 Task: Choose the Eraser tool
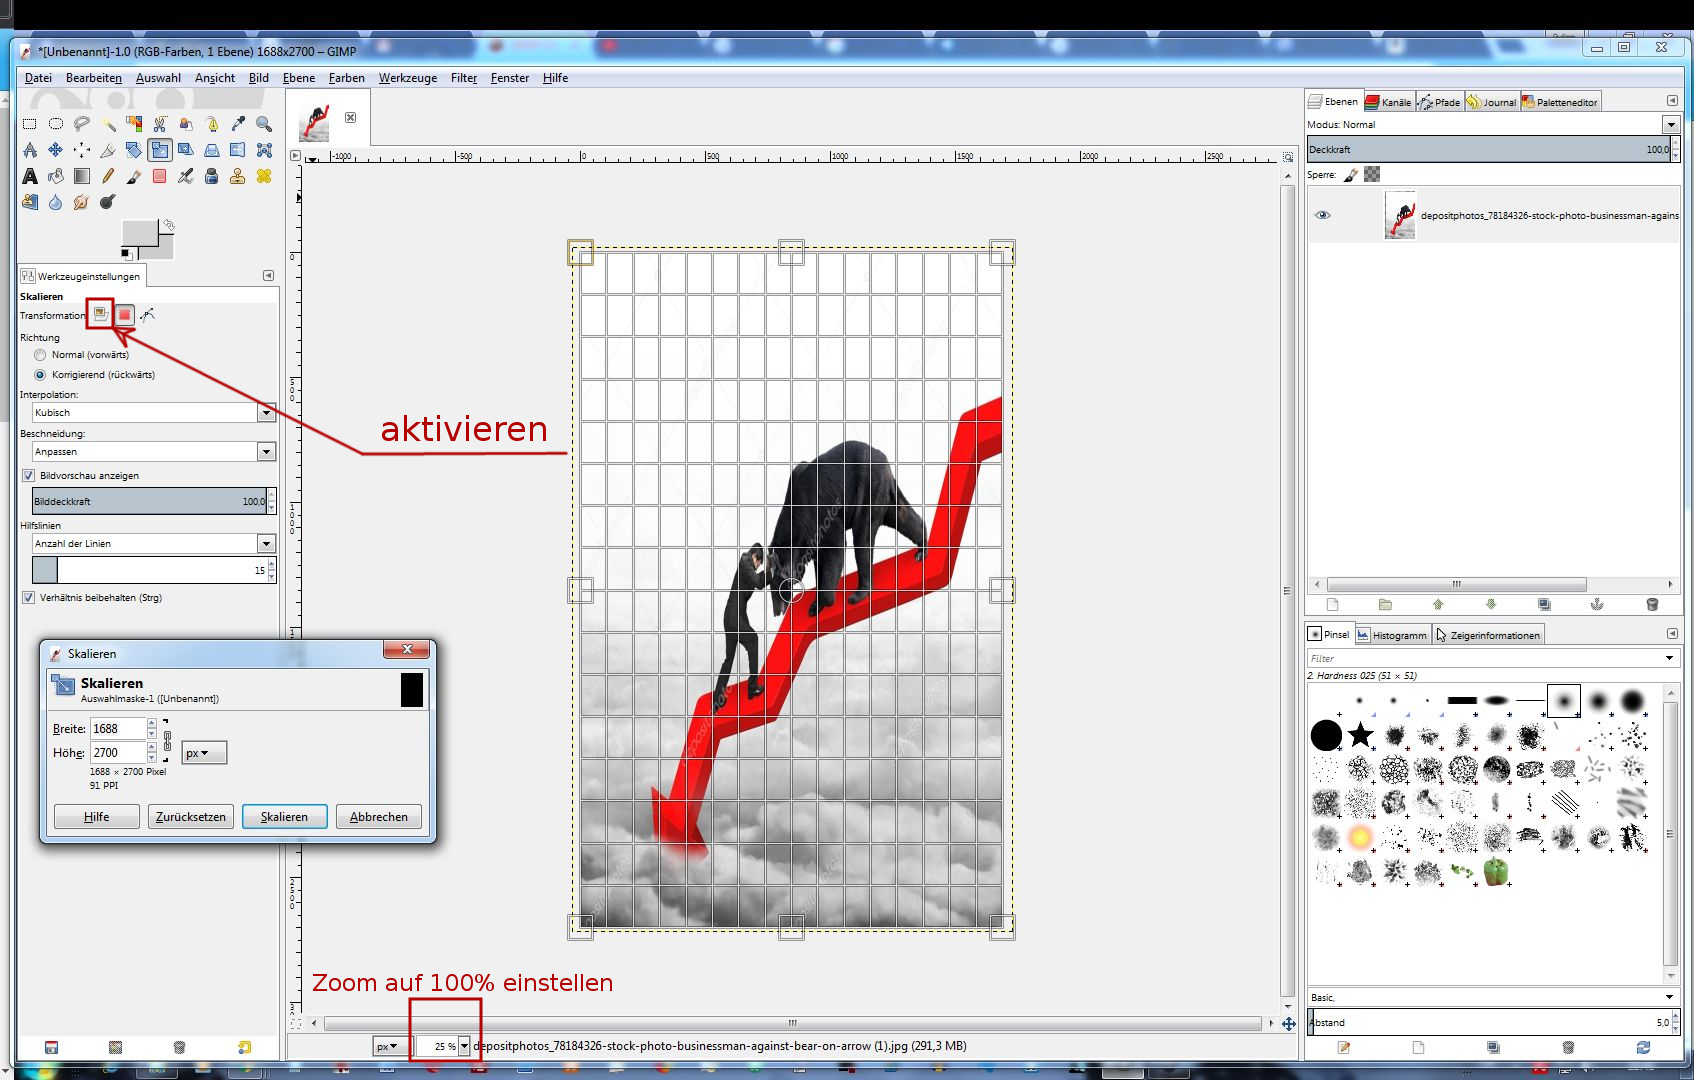[x=160, y=176]
